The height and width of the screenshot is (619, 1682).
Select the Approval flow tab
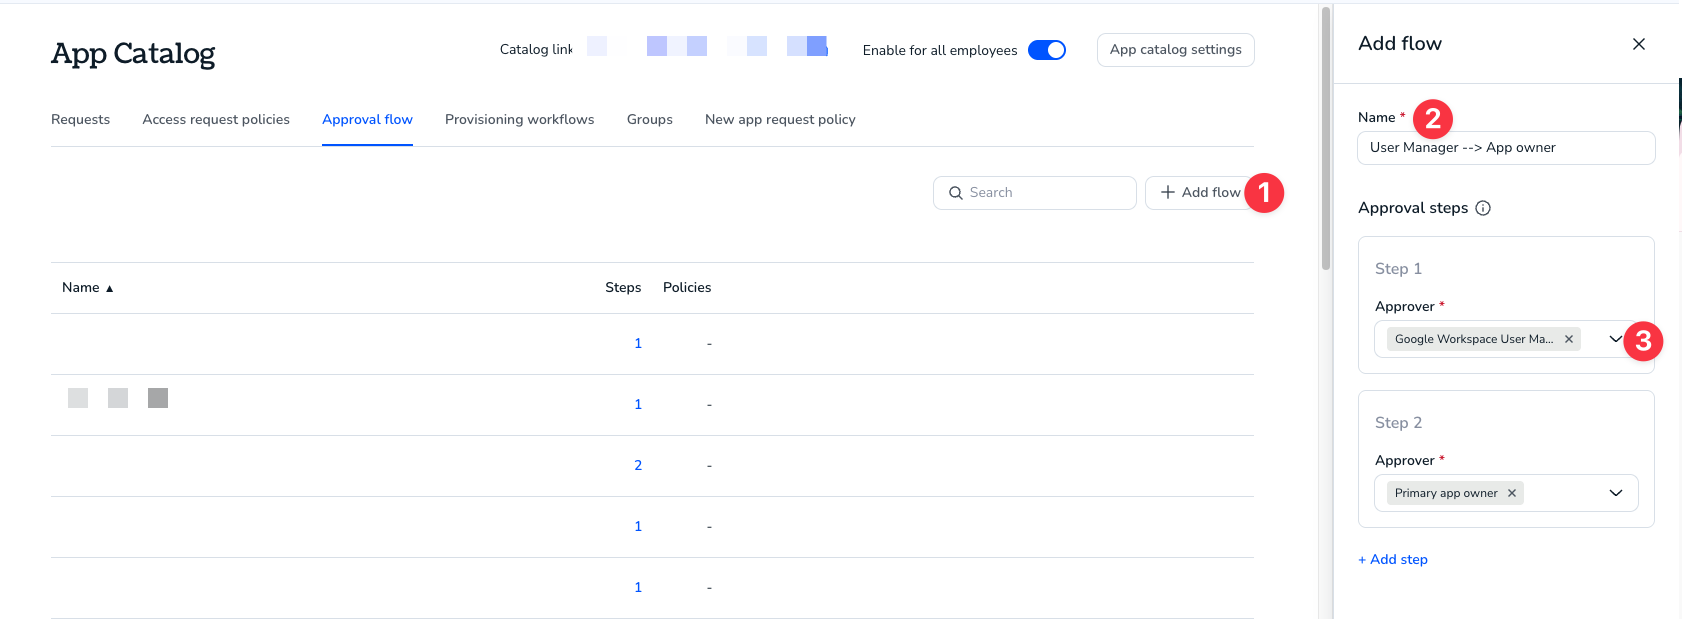tap(367, 119)
